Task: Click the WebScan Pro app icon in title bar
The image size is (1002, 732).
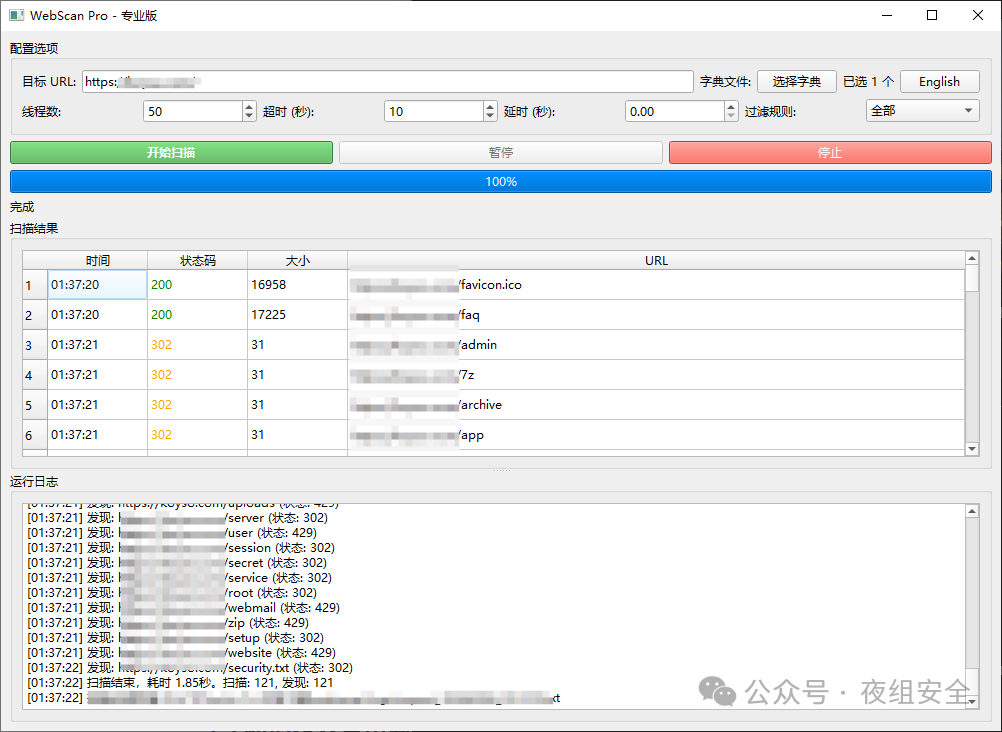Action: 17,15
